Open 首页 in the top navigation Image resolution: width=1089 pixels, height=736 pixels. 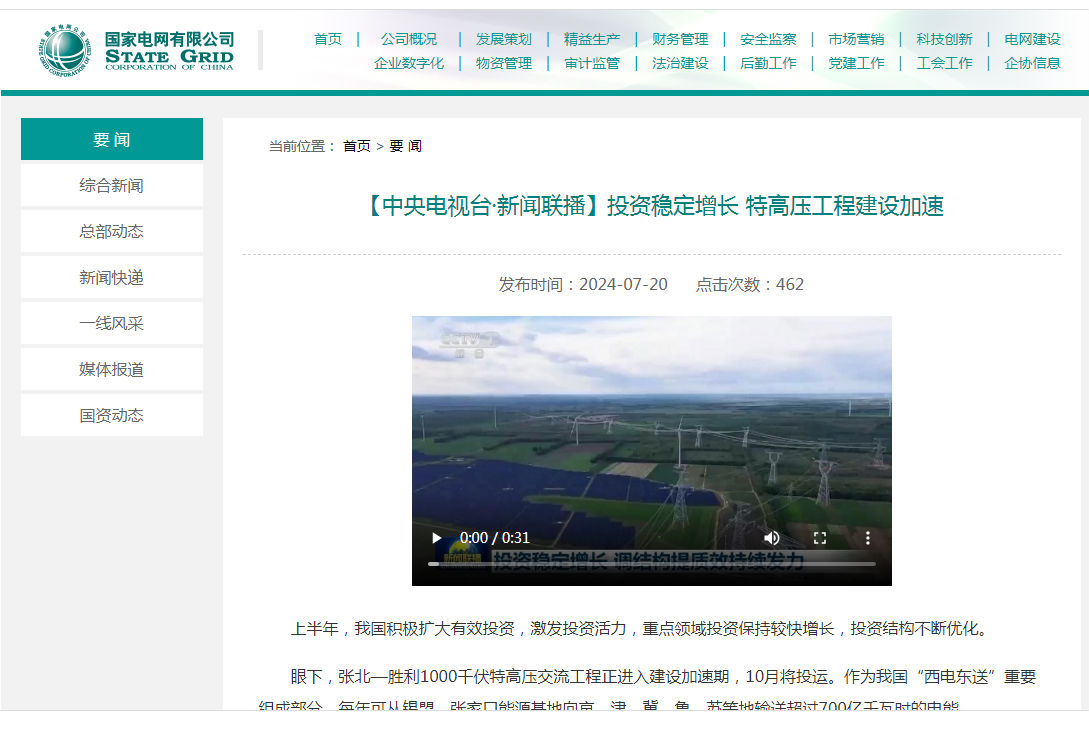pos(328,39)
